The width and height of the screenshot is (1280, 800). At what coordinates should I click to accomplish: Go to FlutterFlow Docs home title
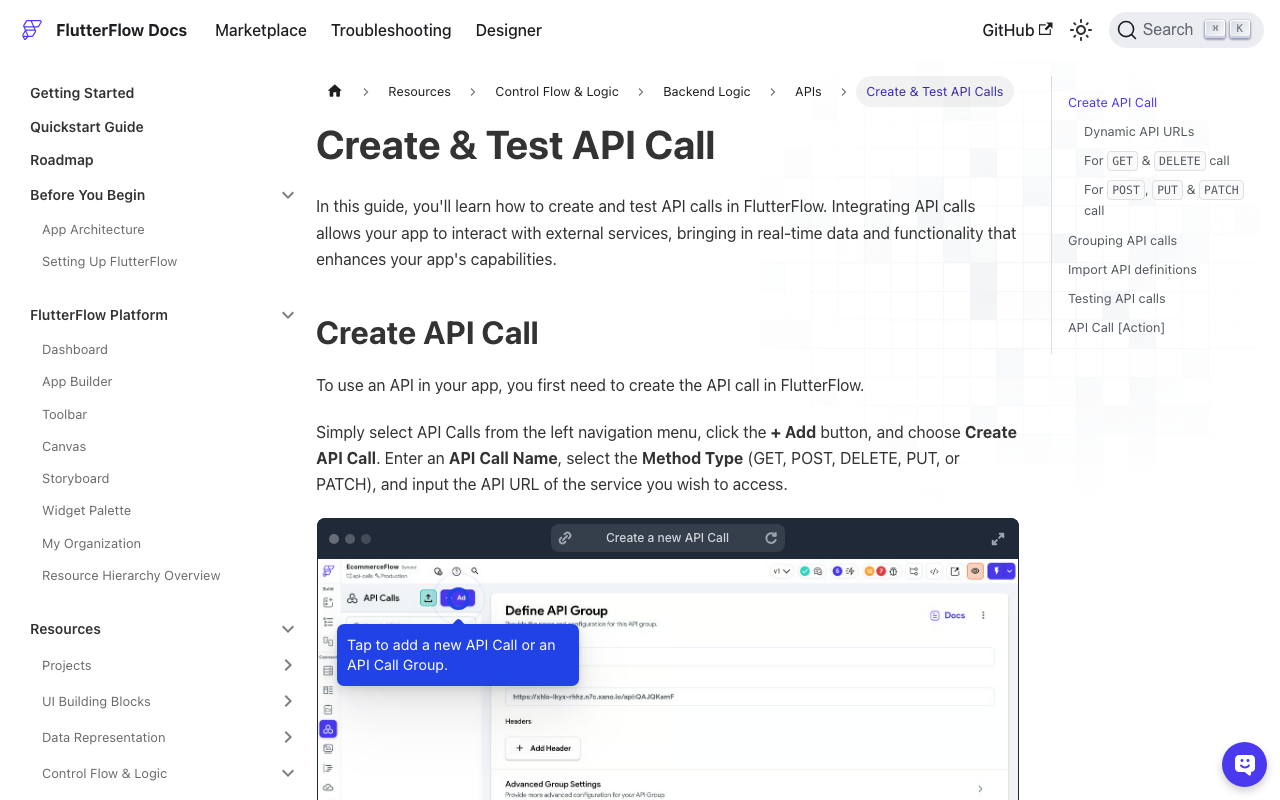[x=122, y=30]
